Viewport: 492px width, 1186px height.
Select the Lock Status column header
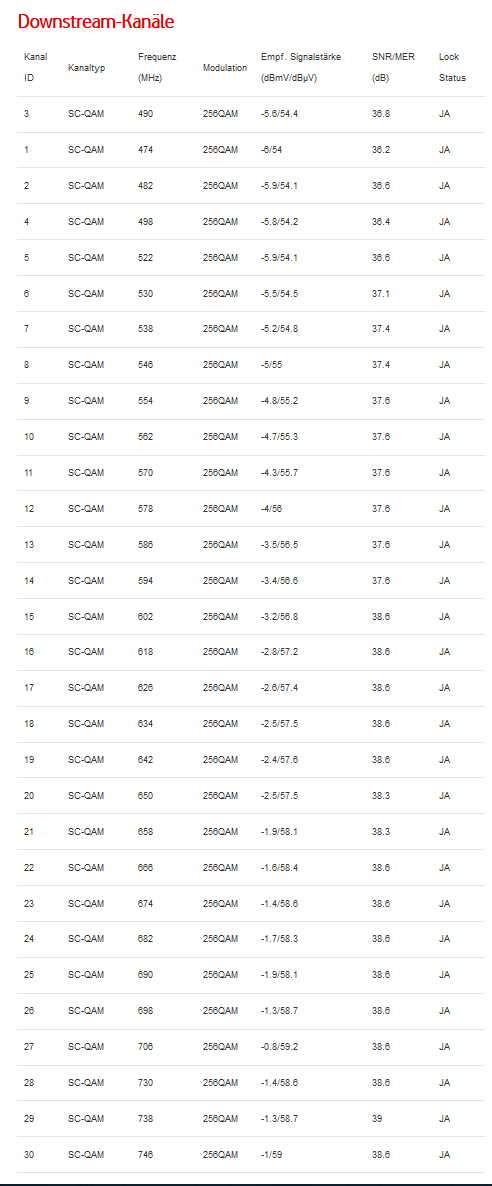[x=452, y=67]
